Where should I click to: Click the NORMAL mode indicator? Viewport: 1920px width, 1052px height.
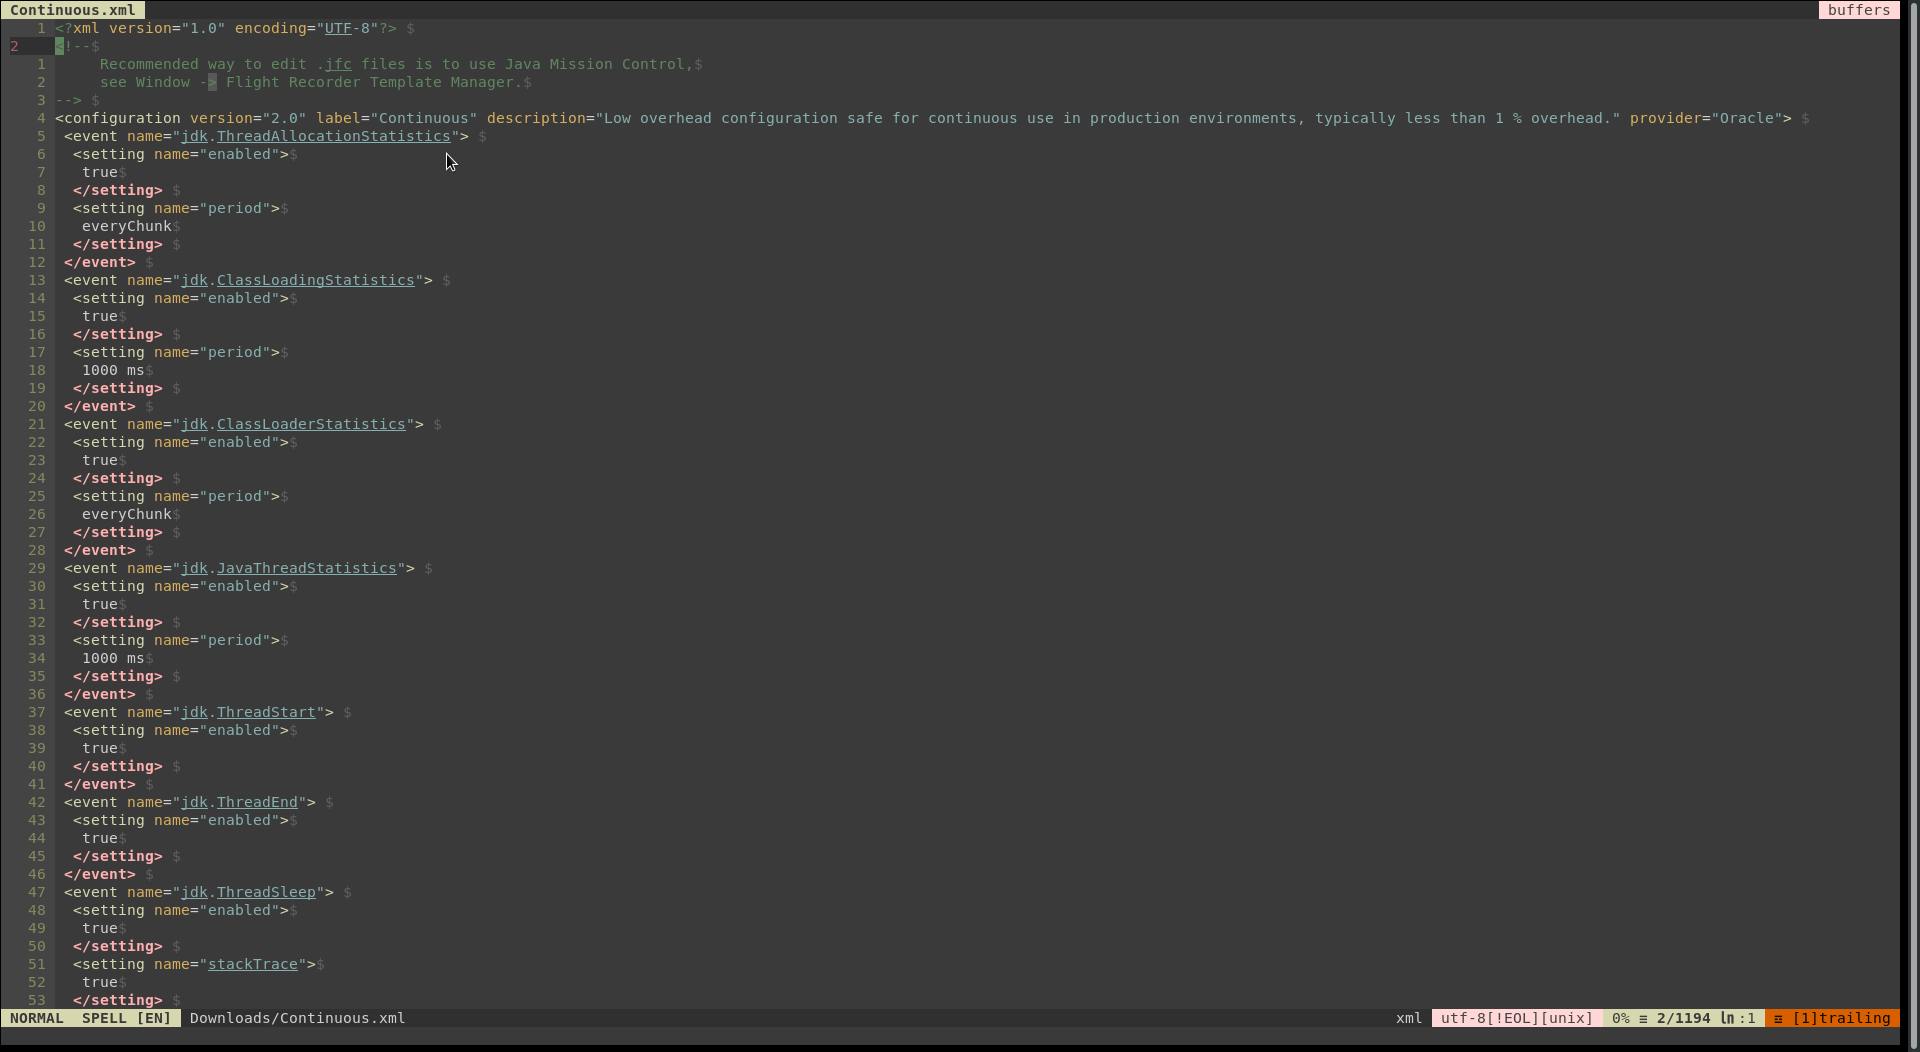tap(37, 1018)
